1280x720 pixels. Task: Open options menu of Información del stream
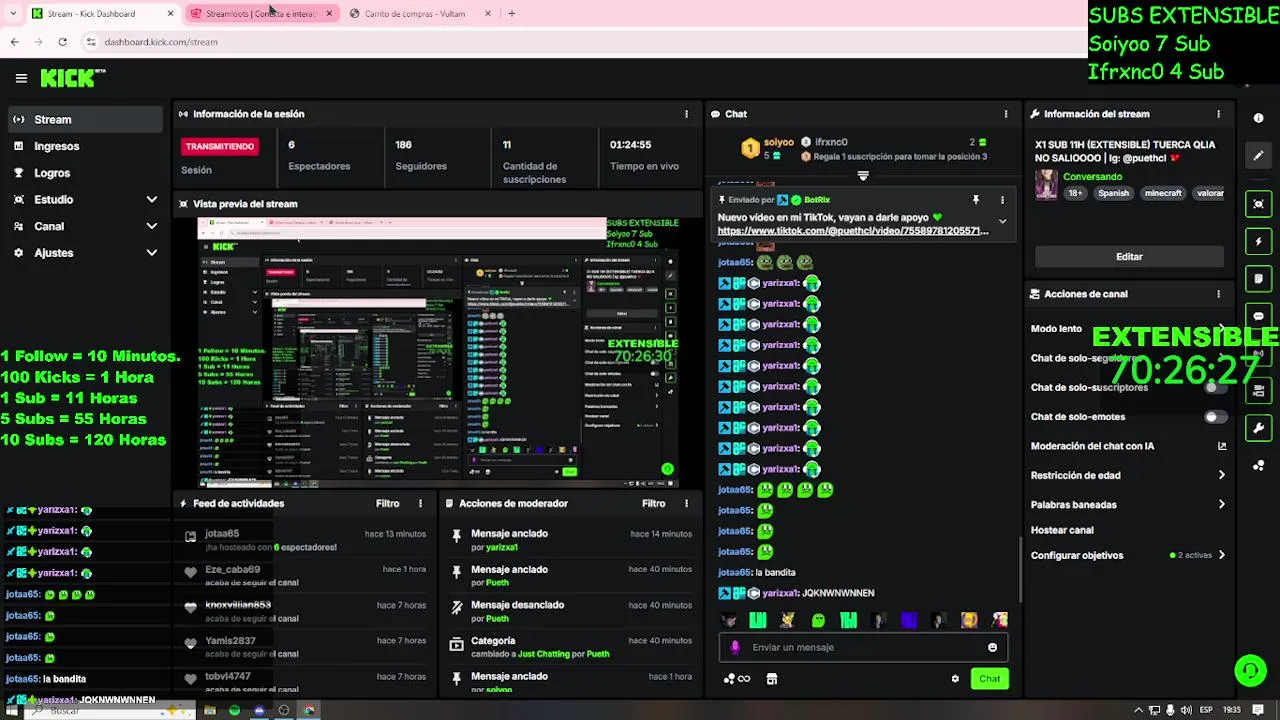1218,114
